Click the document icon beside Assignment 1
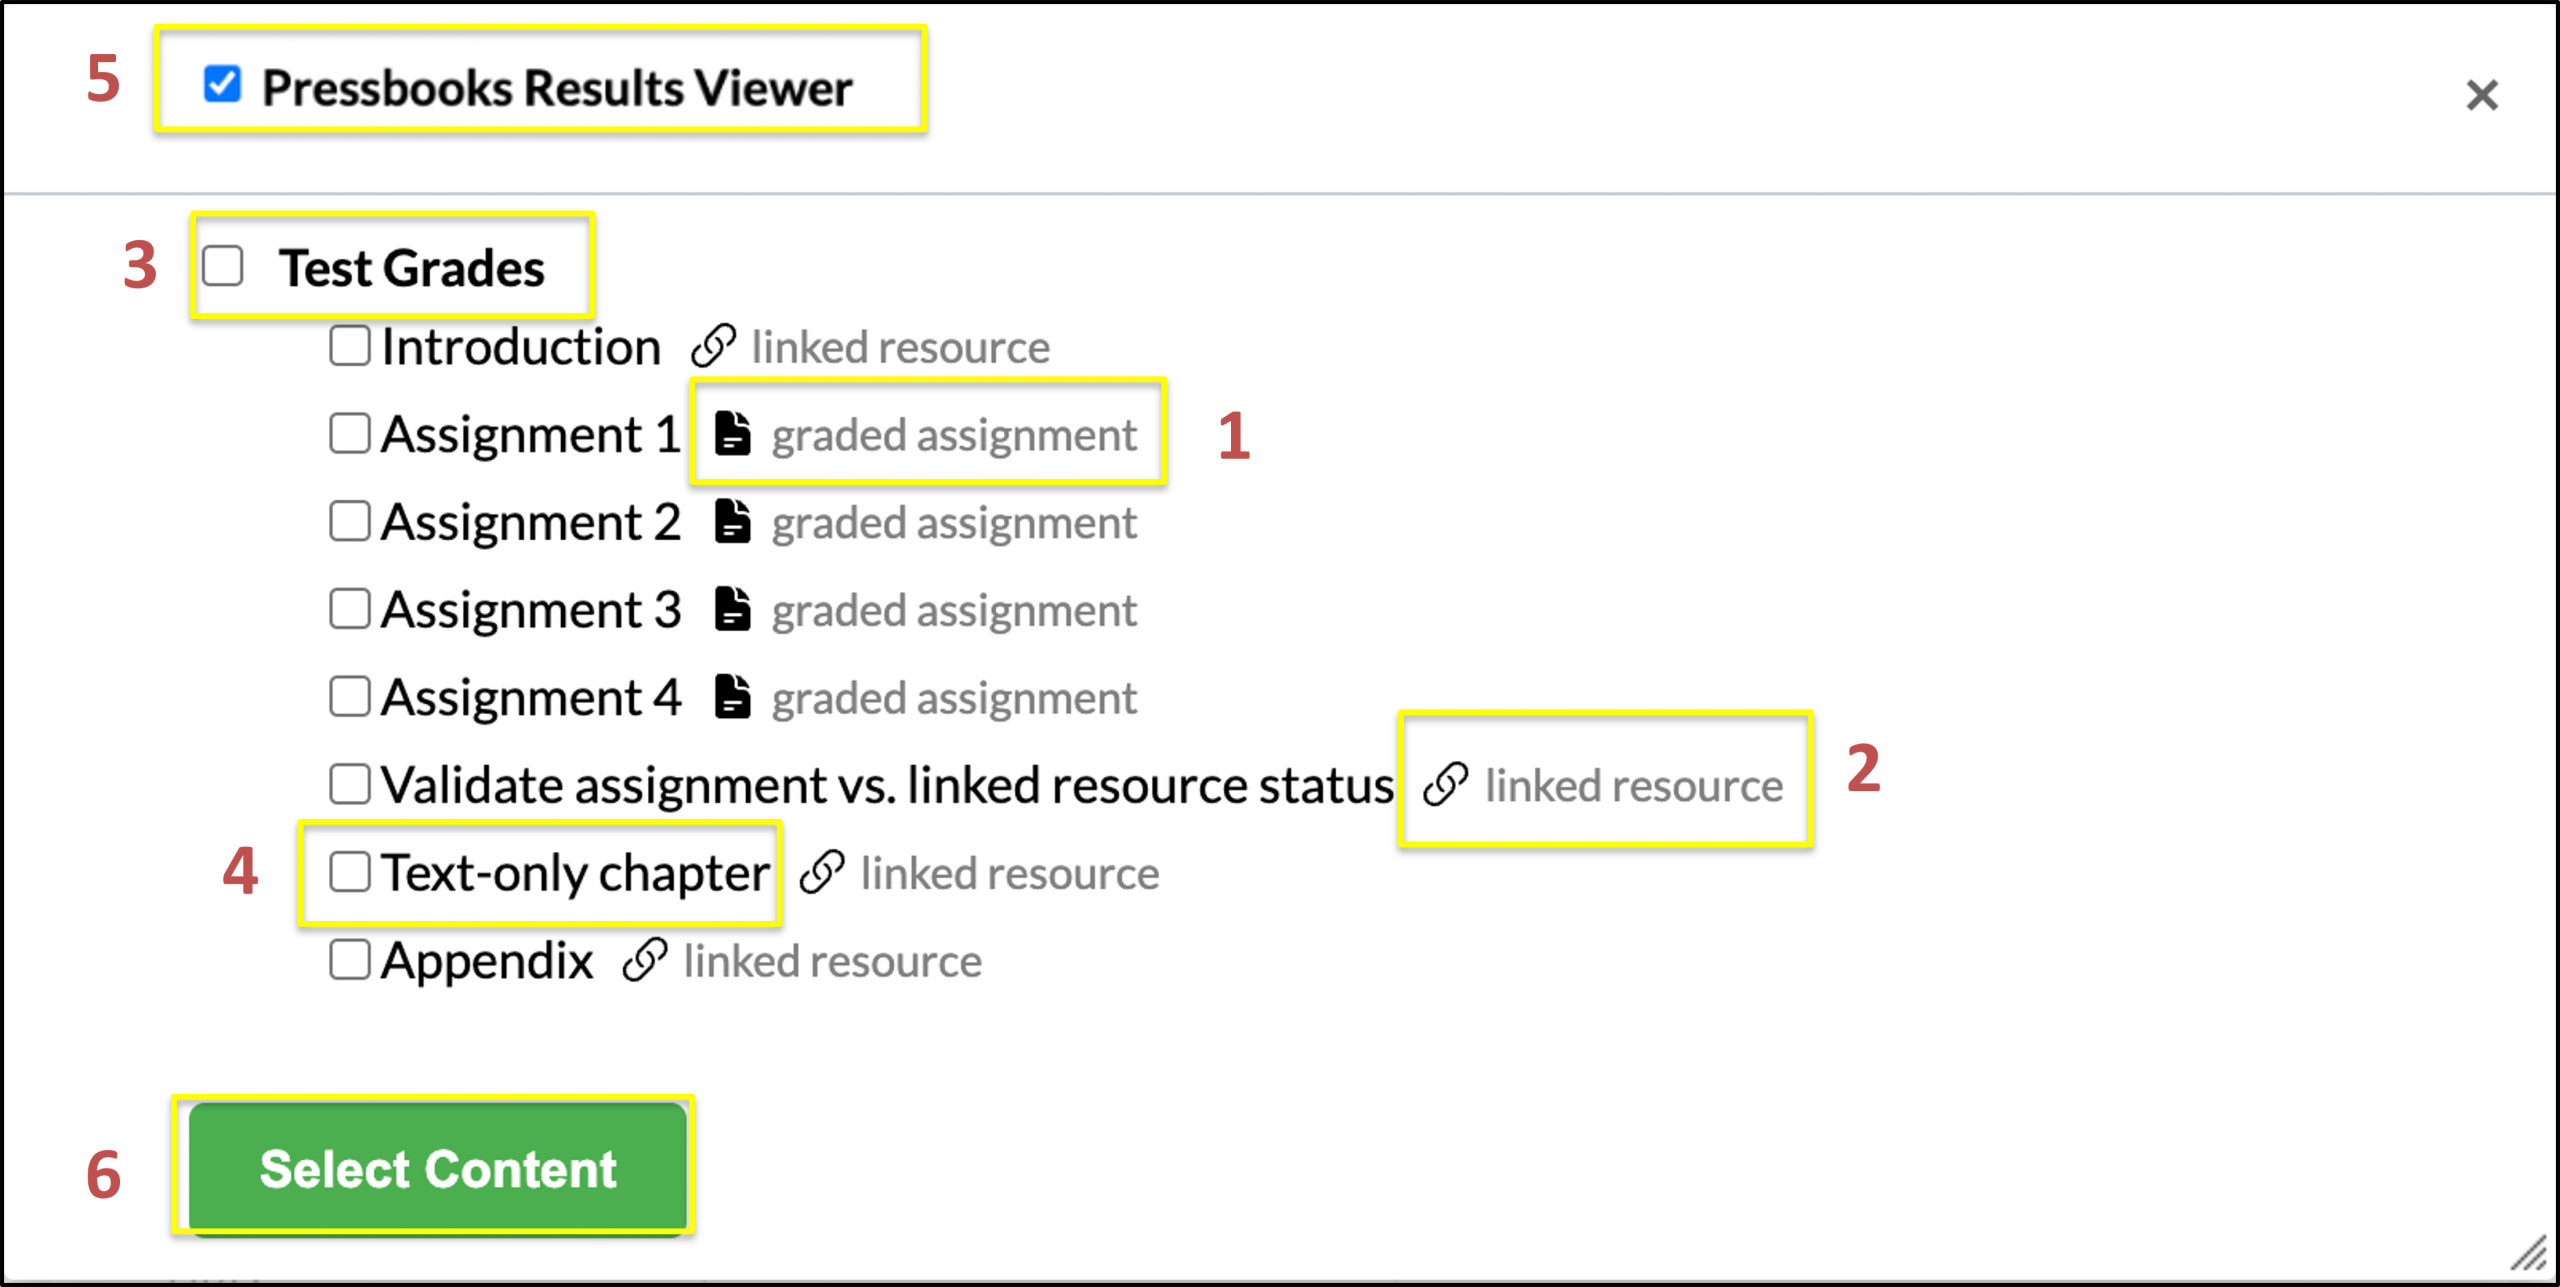Image resolution: width=2560 pixels, height=1287 pixels. 733,434
